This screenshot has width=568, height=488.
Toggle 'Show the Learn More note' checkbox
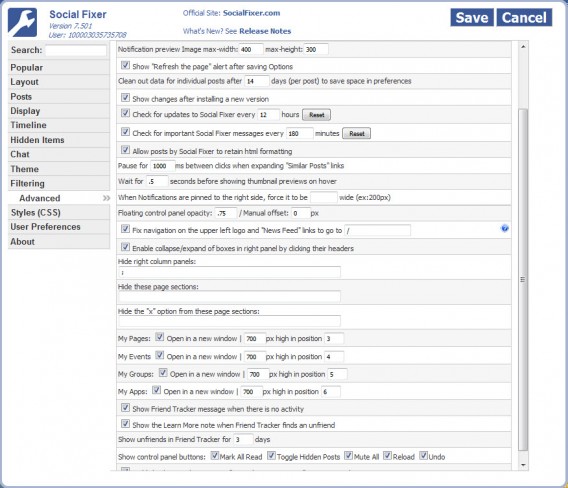[125, 424]
